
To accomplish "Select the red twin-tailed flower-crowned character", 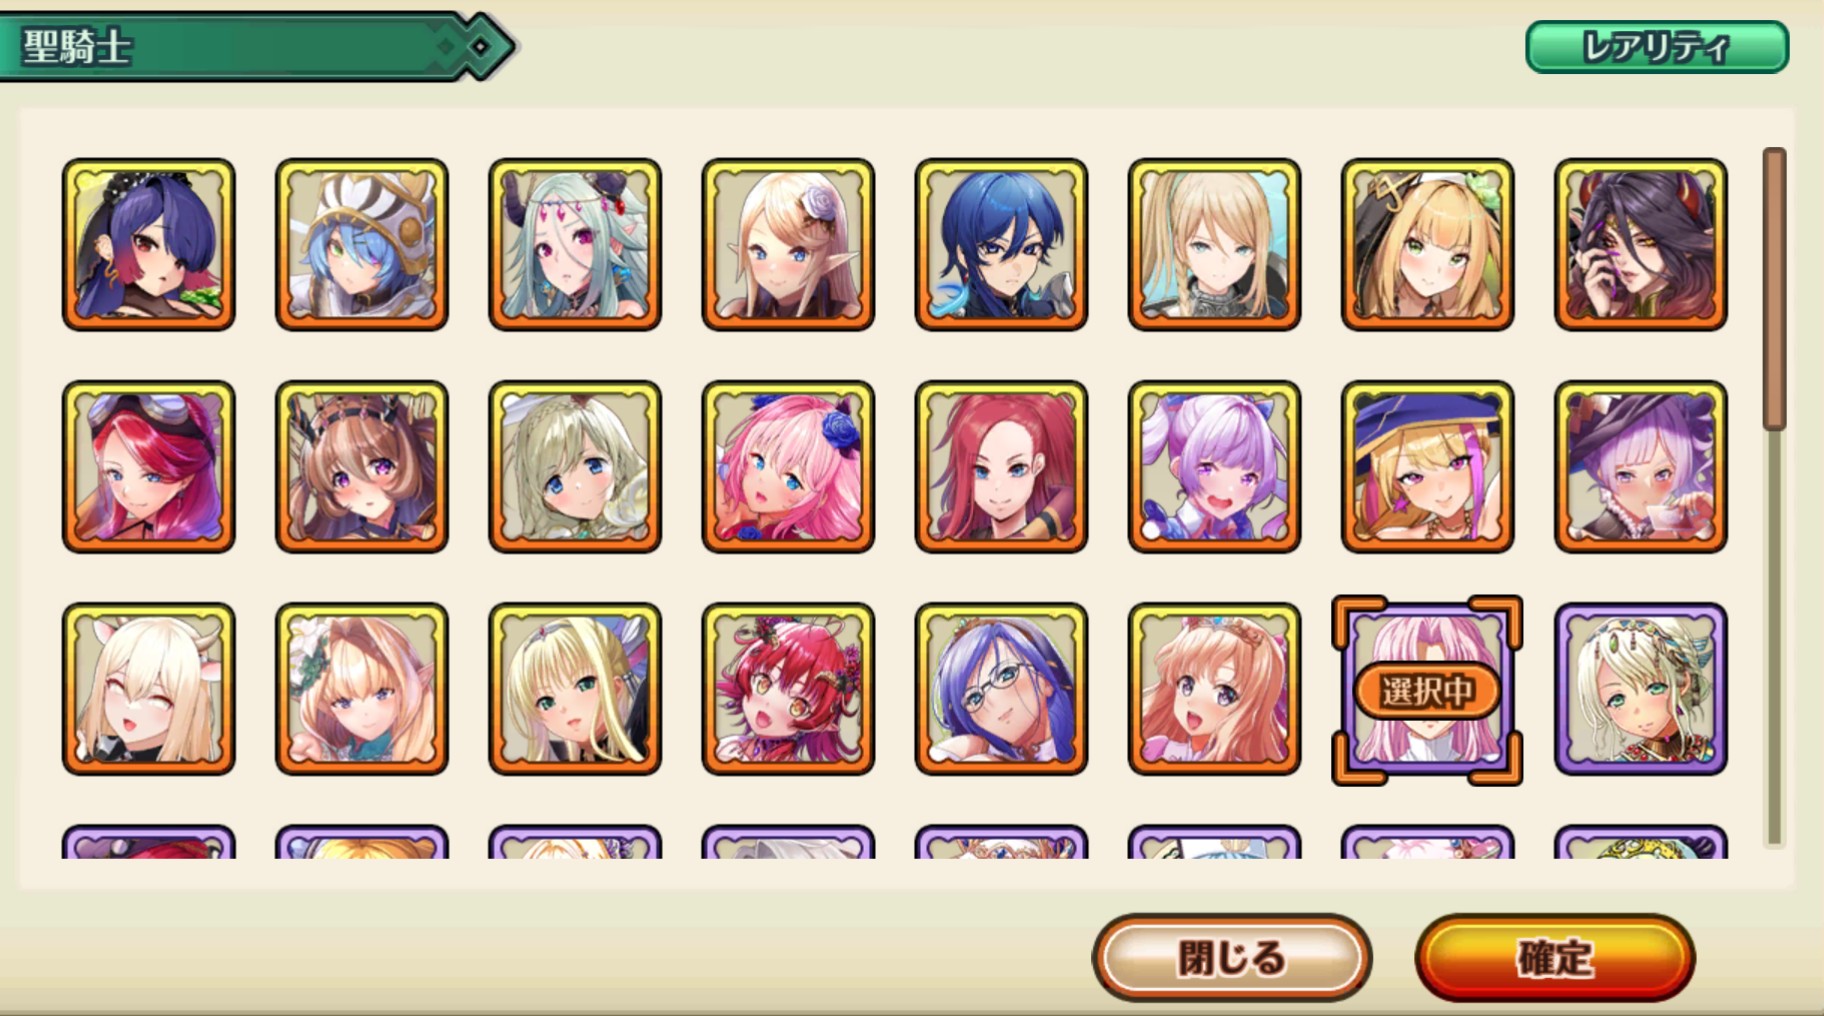I will pos(788,688).
